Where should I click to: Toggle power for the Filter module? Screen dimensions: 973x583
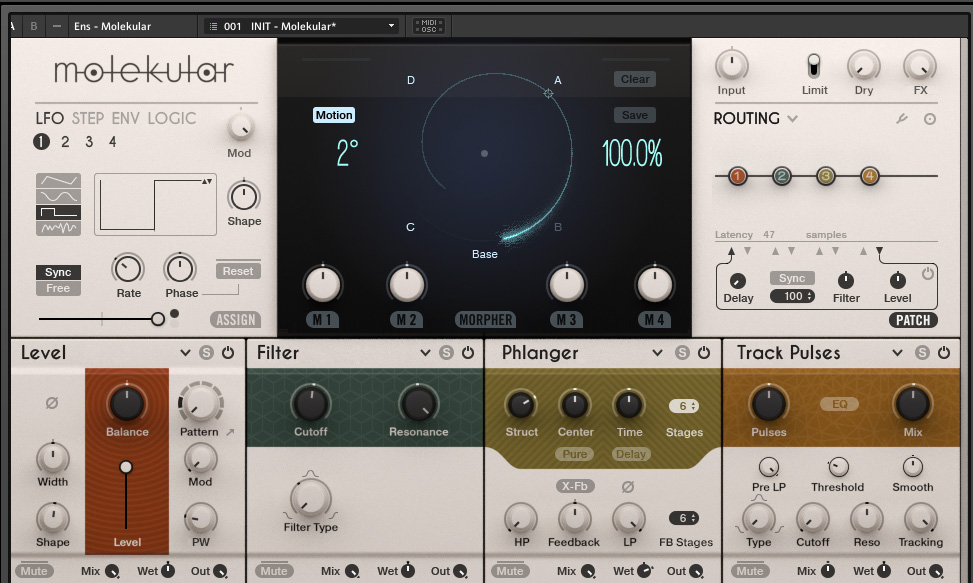(468, 353)
